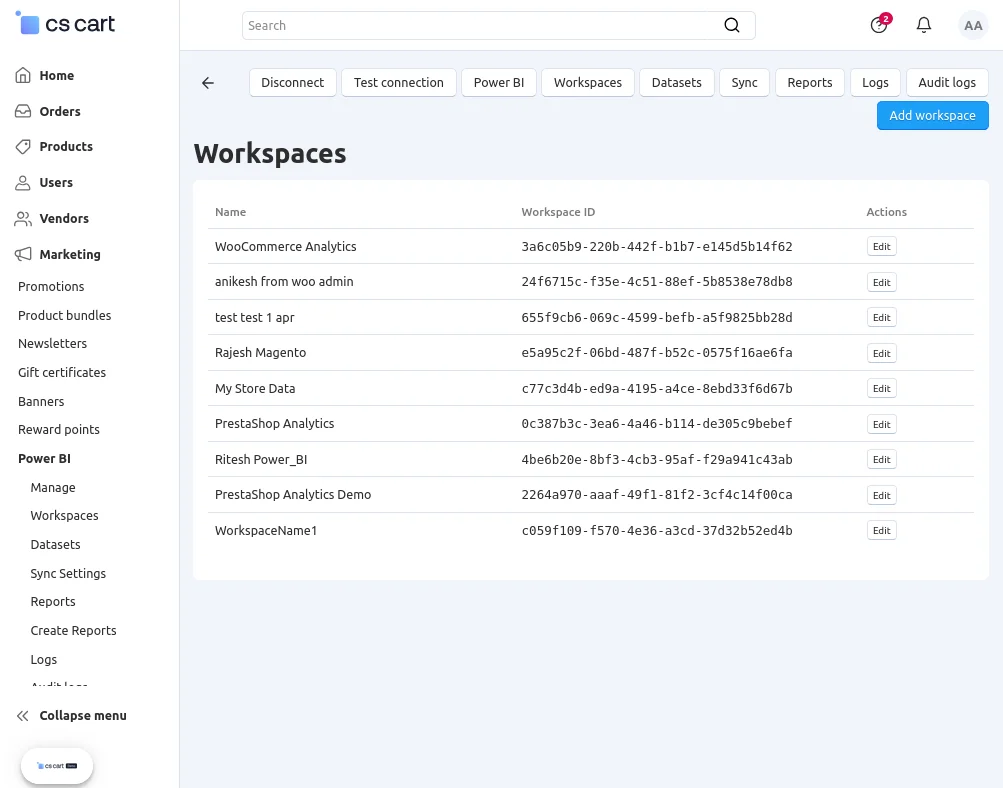Select workspace ID c059f109-f570-4e36-a3cd-37d32b52ed4b
The width and height of the screenshot is (1003, 788).
pos(657,530)
